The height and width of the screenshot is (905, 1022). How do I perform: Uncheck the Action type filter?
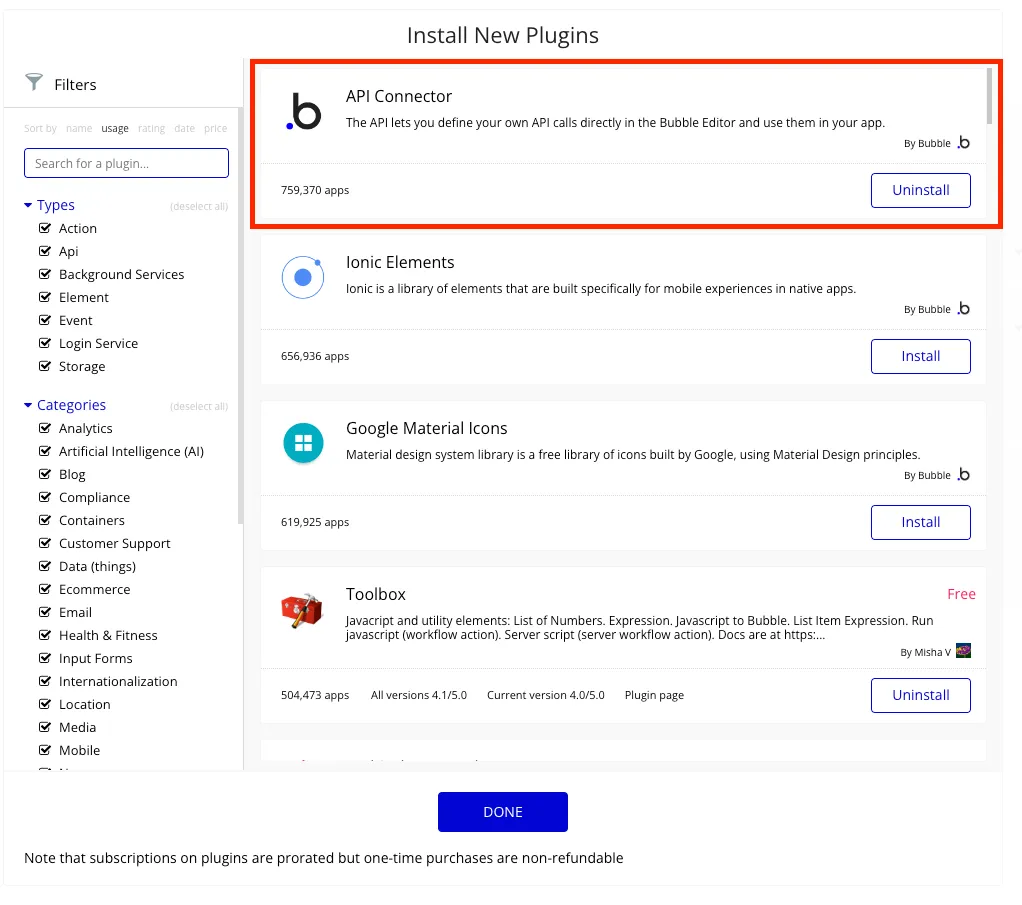click(45, 228)
